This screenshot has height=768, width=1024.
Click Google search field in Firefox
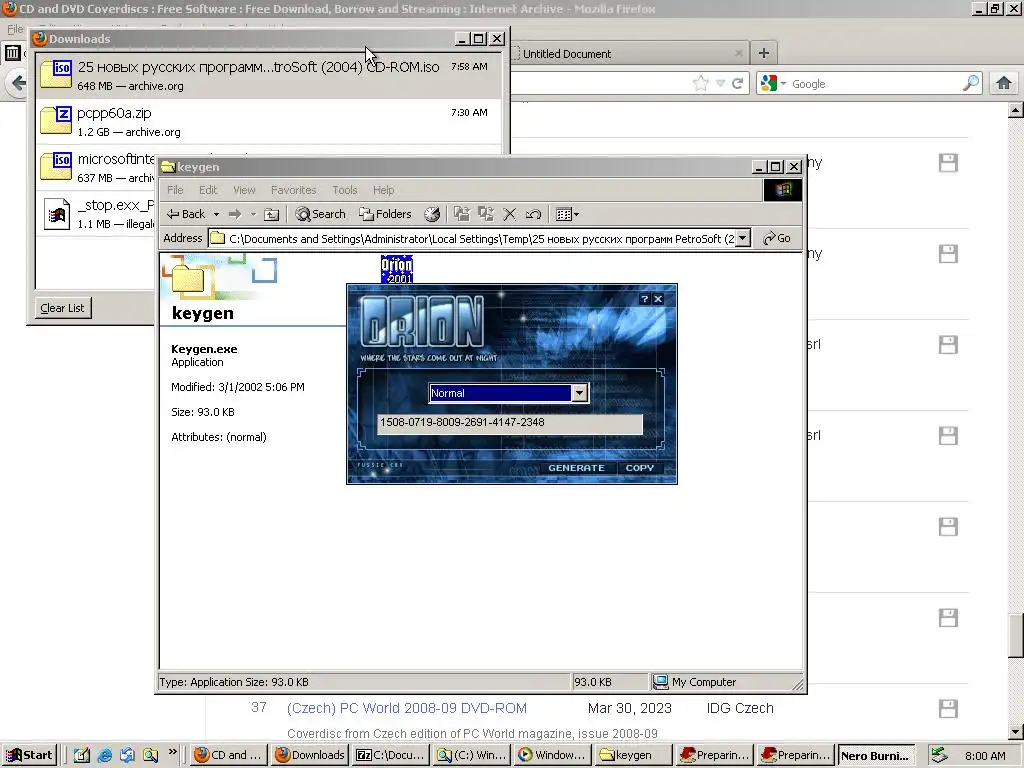pyautogui.click(x=875, y=84)
